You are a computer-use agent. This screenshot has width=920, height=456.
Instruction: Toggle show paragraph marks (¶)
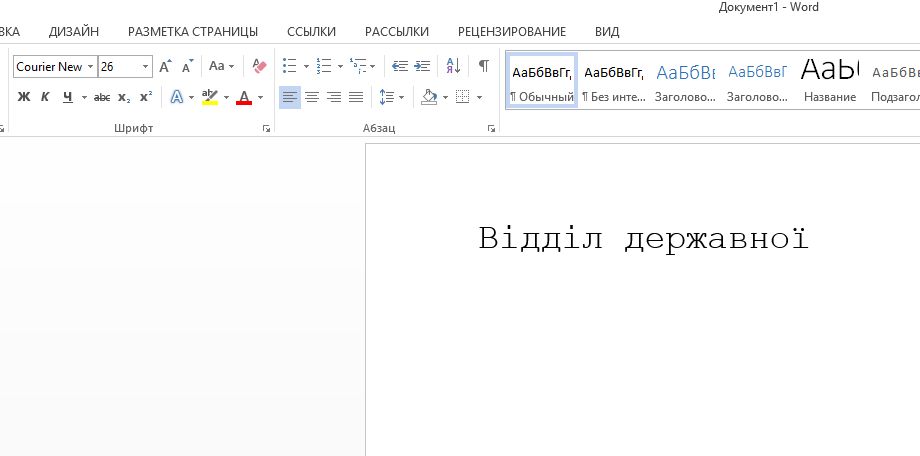pos(484,66)
